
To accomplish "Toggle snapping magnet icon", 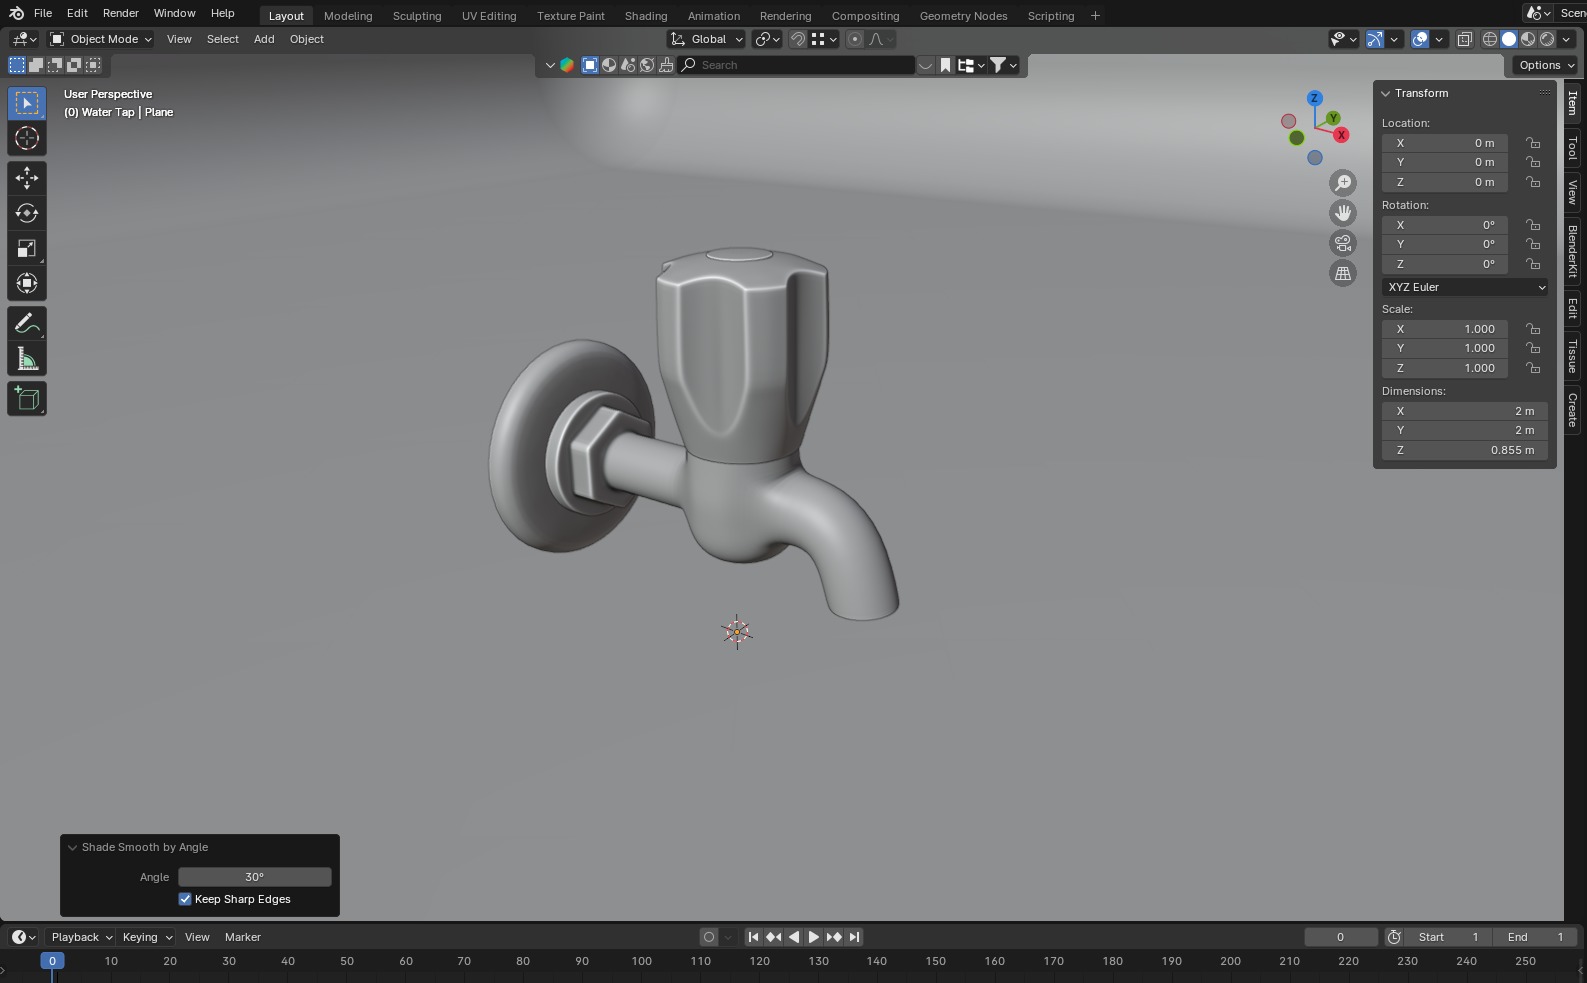I will [x=798, y=39].
